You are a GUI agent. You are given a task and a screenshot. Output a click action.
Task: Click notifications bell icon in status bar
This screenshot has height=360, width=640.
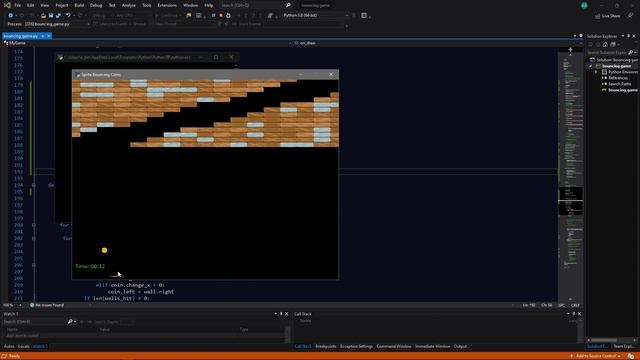(x=631, y=356)
